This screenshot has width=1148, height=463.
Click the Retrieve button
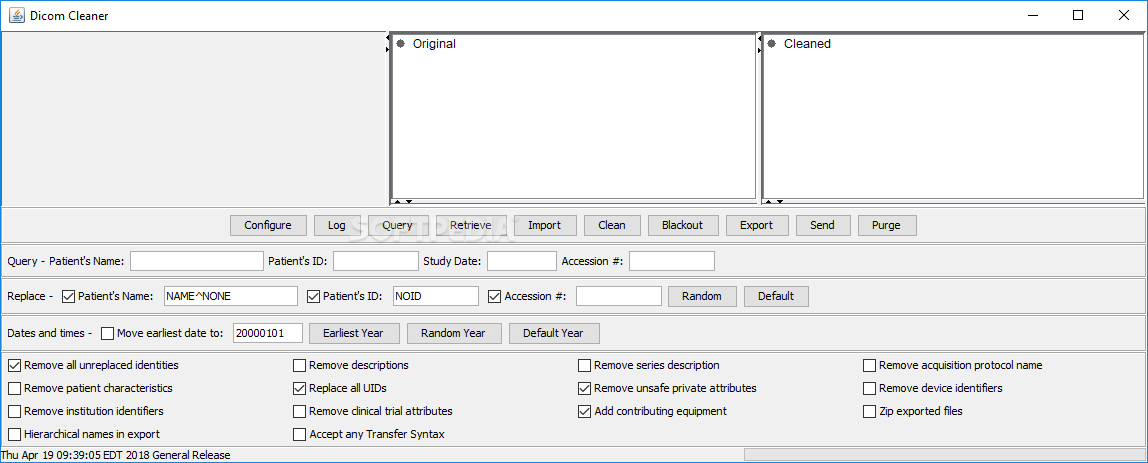click(x=471, y=225)
